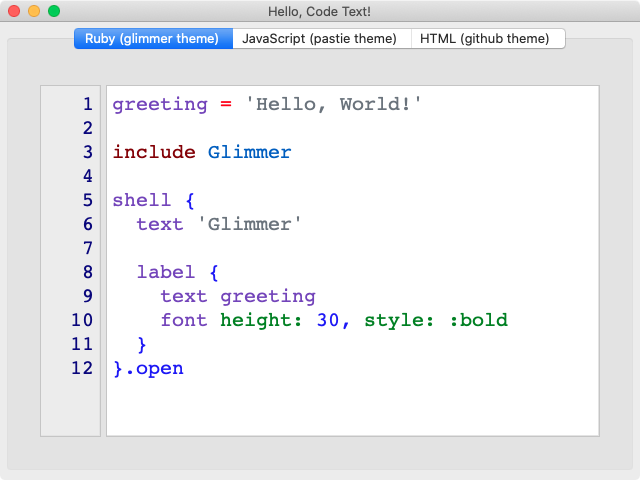
Task: Click line number 8 in the gutter
Action: click(x=88, y=272)
